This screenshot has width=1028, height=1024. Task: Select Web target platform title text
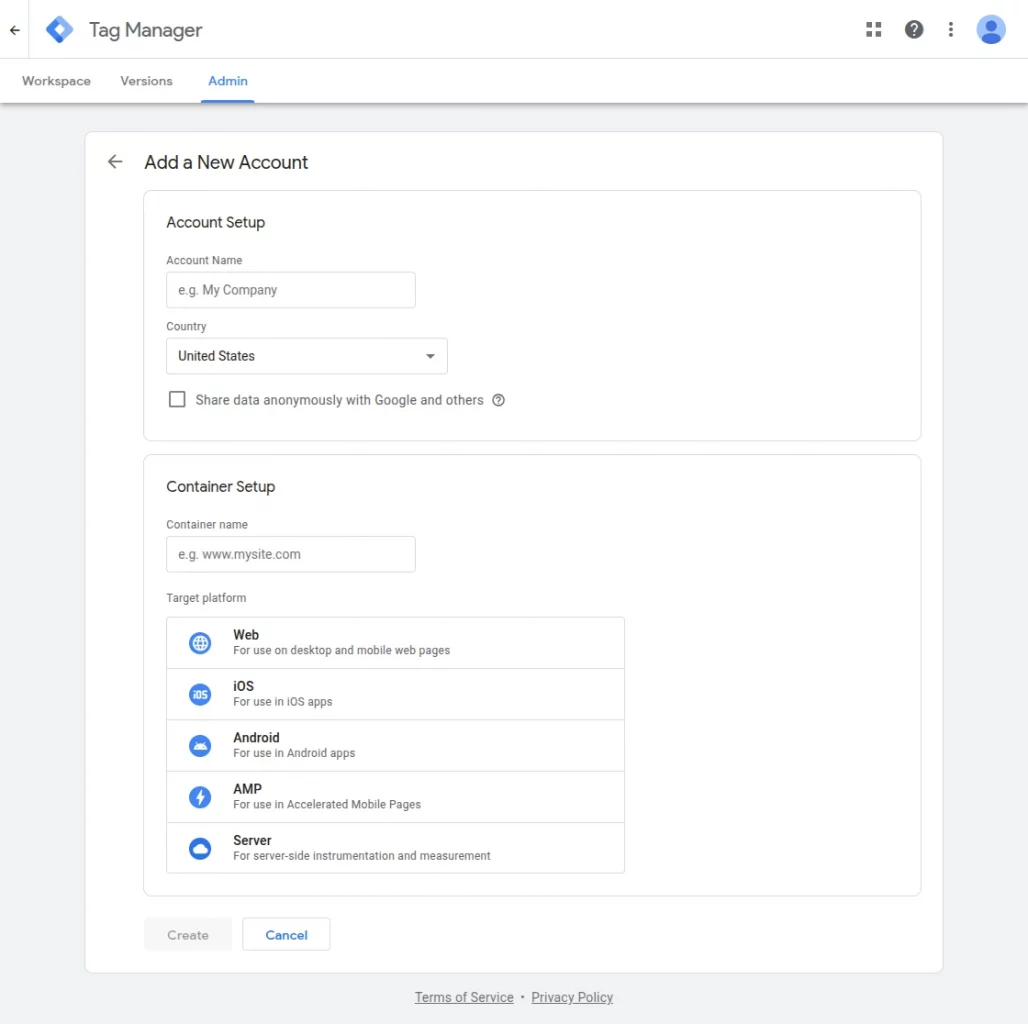[246, 635]
